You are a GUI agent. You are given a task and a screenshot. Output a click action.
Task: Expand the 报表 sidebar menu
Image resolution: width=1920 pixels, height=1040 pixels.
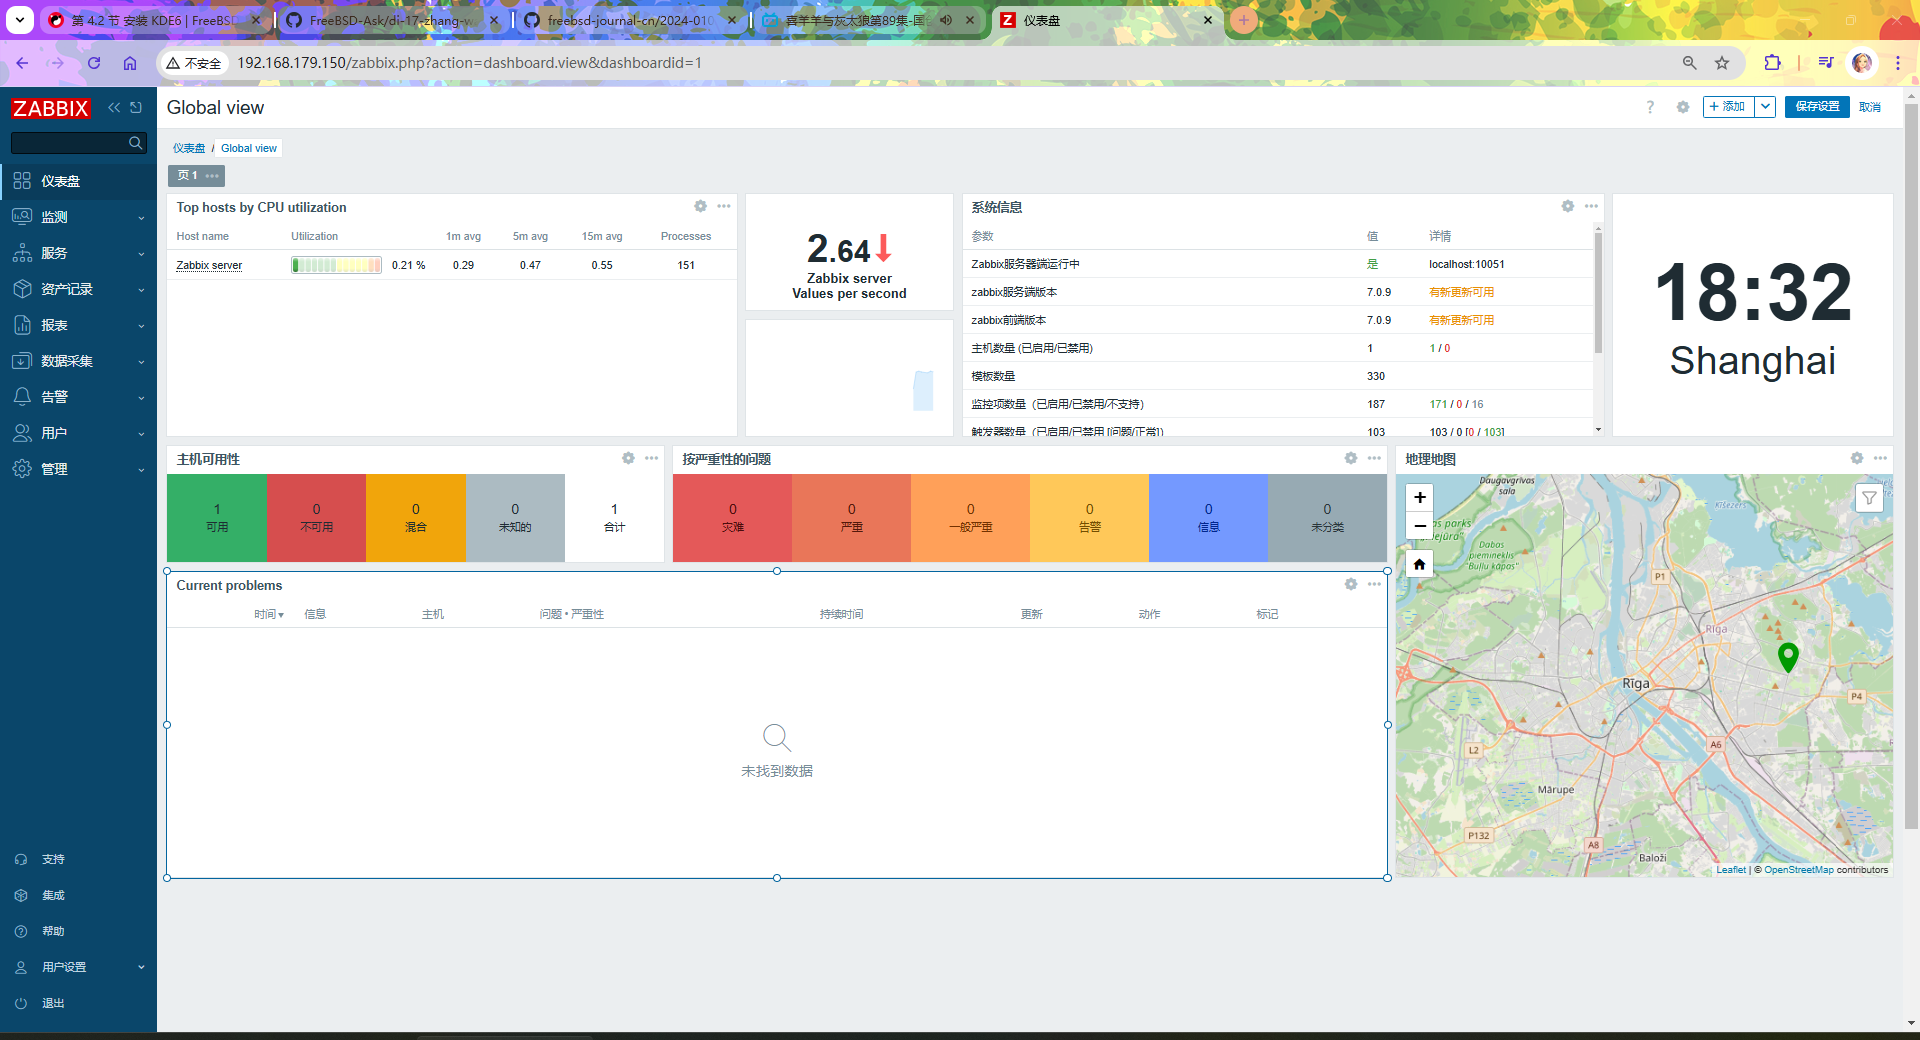78,325
